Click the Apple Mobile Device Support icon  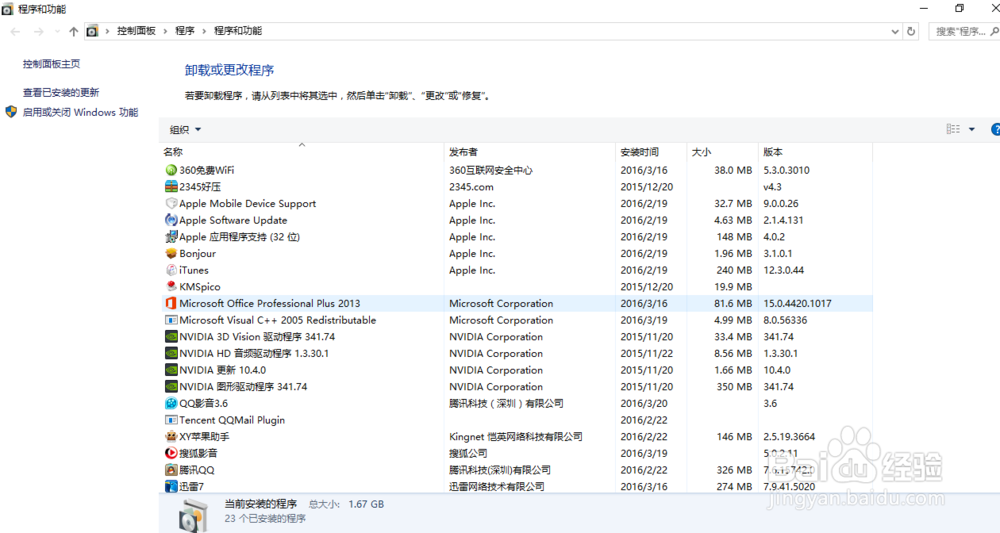tap(171, 203)
